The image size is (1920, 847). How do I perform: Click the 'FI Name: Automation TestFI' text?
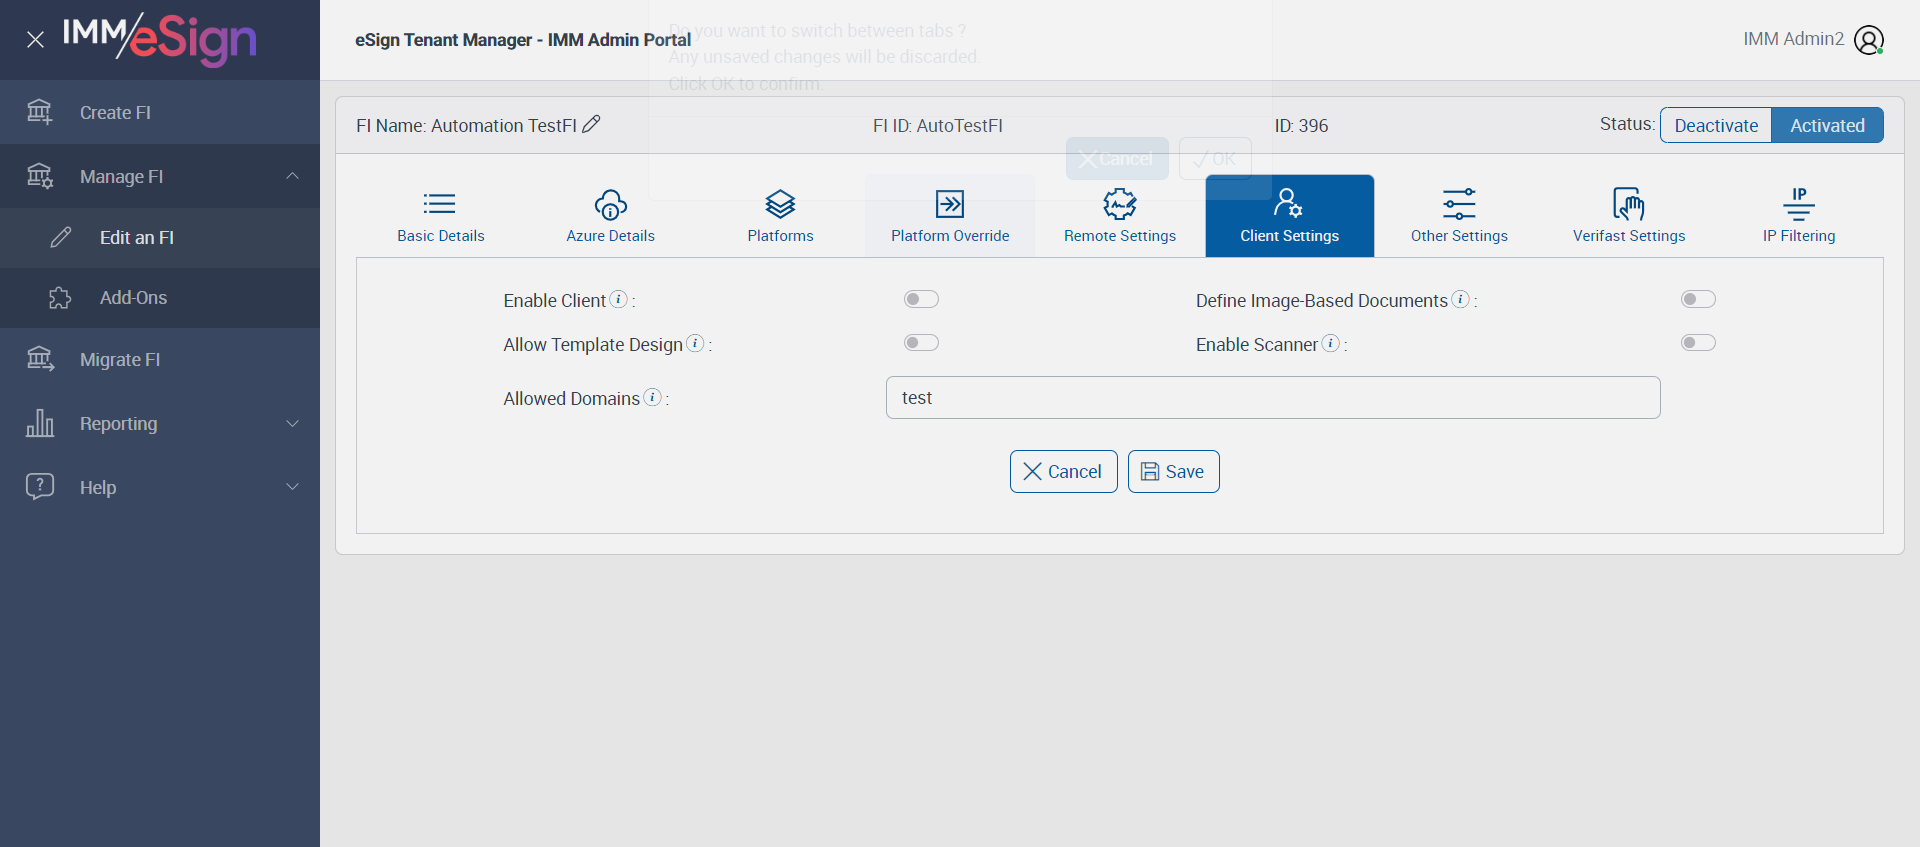[466, 126]
